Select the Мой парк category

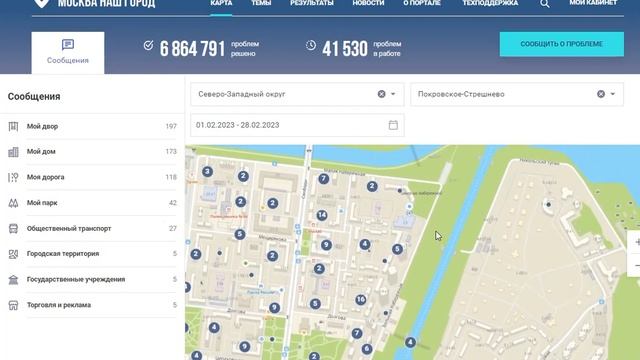coord(92,203)
